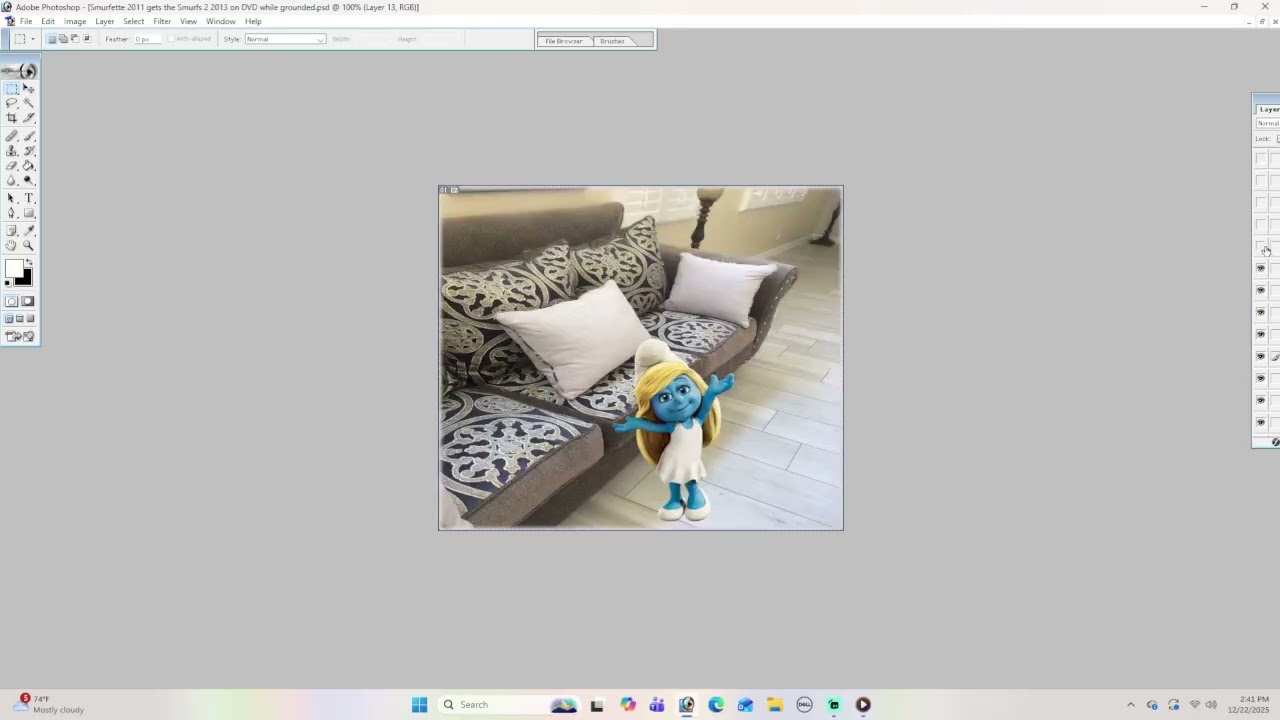The height and width of the screenshot is (720, 1280).
Task: Open the Select menu
Action: 134,21
